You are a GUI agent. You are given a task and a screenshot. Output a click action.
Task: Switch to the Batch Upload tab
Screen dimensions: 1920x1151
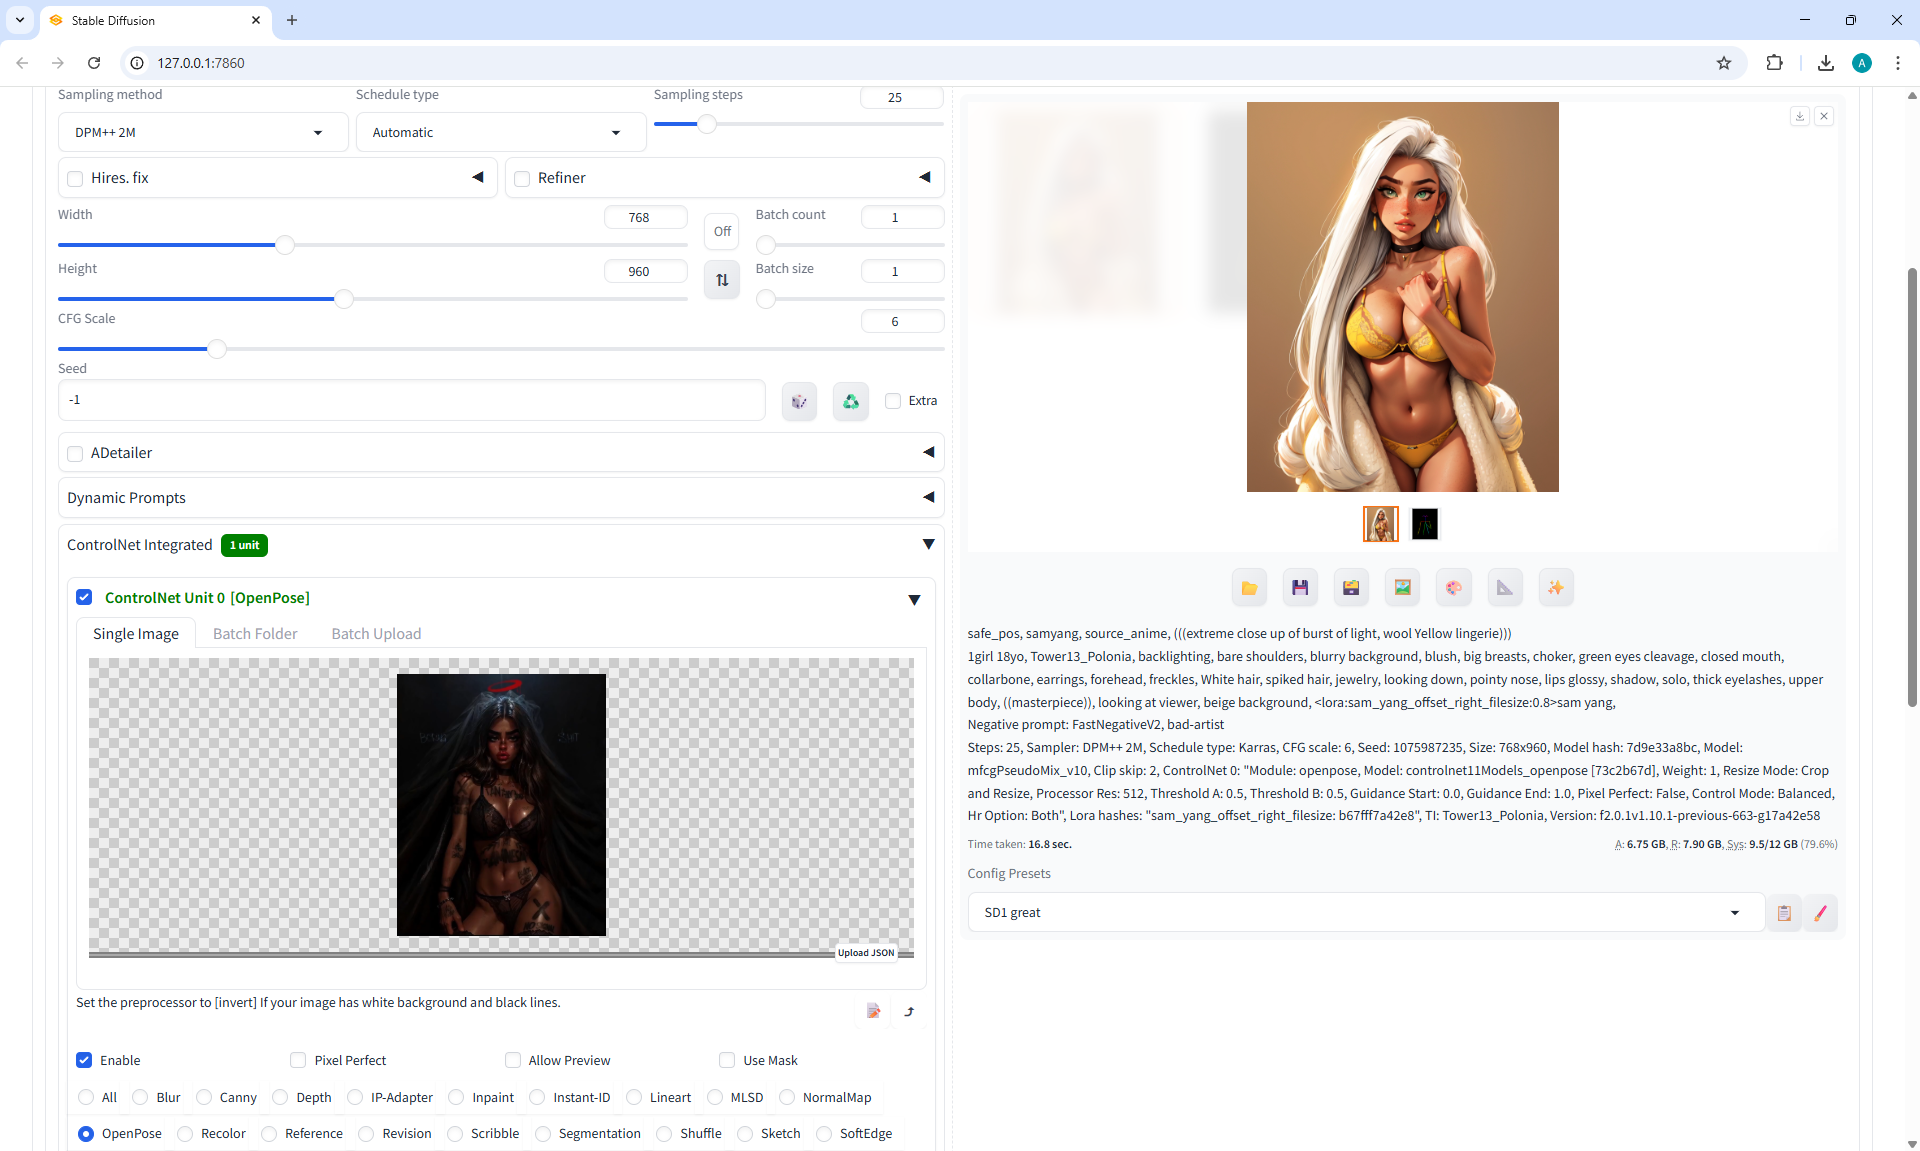pyautogui.click(x=376, y=634)
